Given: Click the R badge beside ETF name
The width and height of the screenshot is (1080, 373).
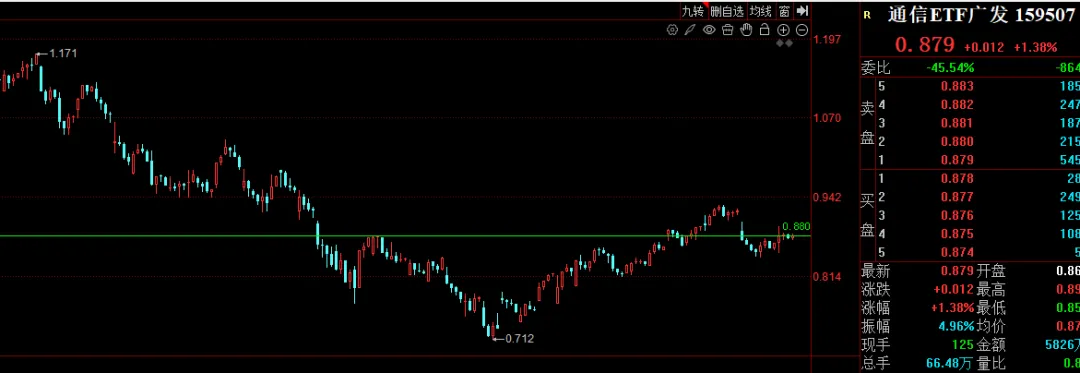Looking at the screenshot, I should coord(866,15).
